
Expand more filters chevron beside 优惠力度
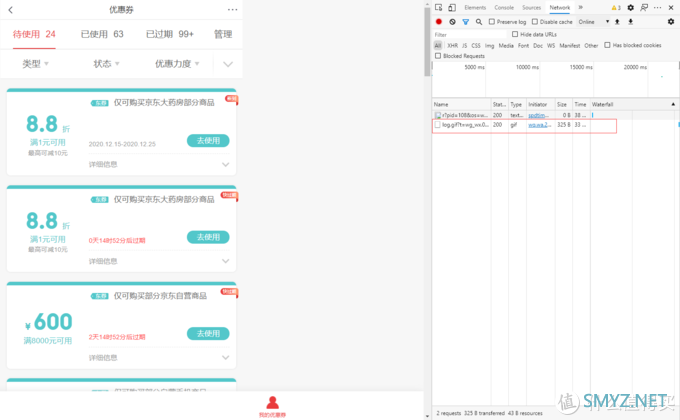click(228, 64)
